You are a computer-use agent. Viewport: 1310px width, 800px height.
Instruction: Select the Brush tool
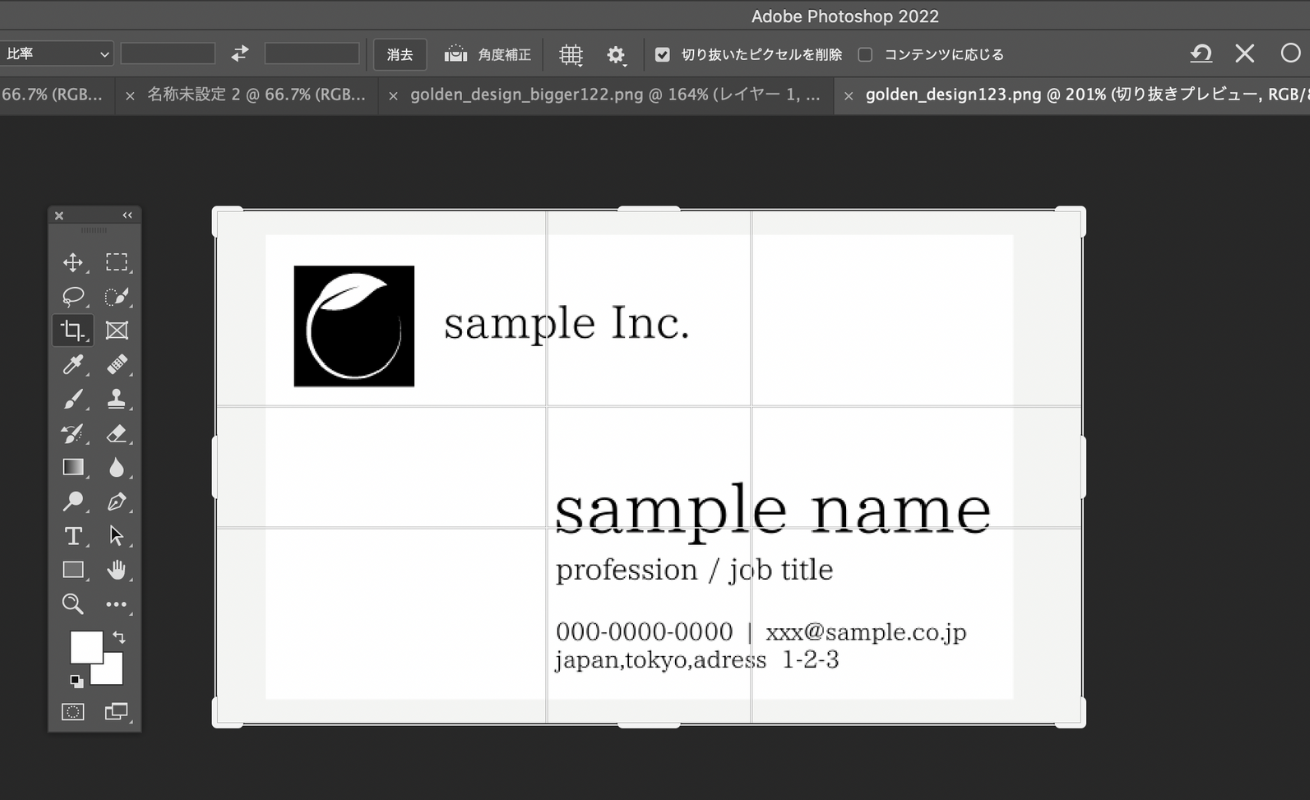coord(73,399)
